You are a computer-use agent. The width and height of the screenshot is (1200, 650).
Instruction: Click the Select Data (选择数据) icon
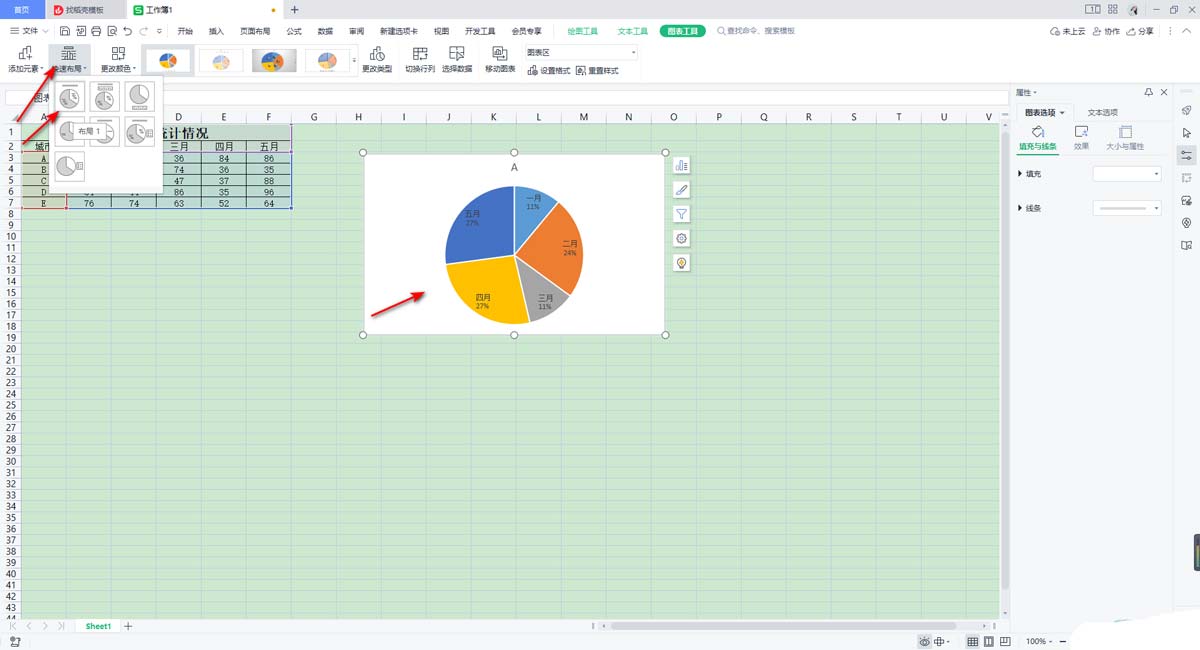point(457,53)
